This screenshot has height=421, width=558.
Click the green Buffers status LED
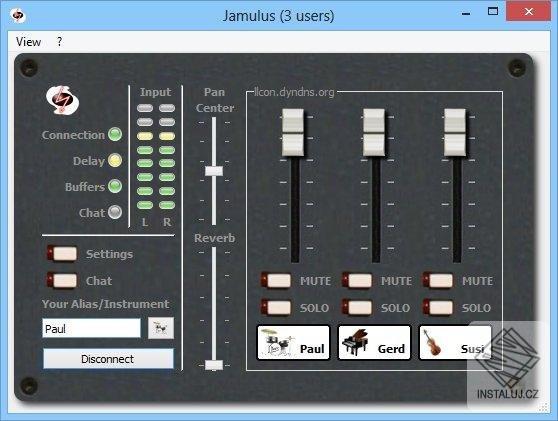[x=115, y=186]
